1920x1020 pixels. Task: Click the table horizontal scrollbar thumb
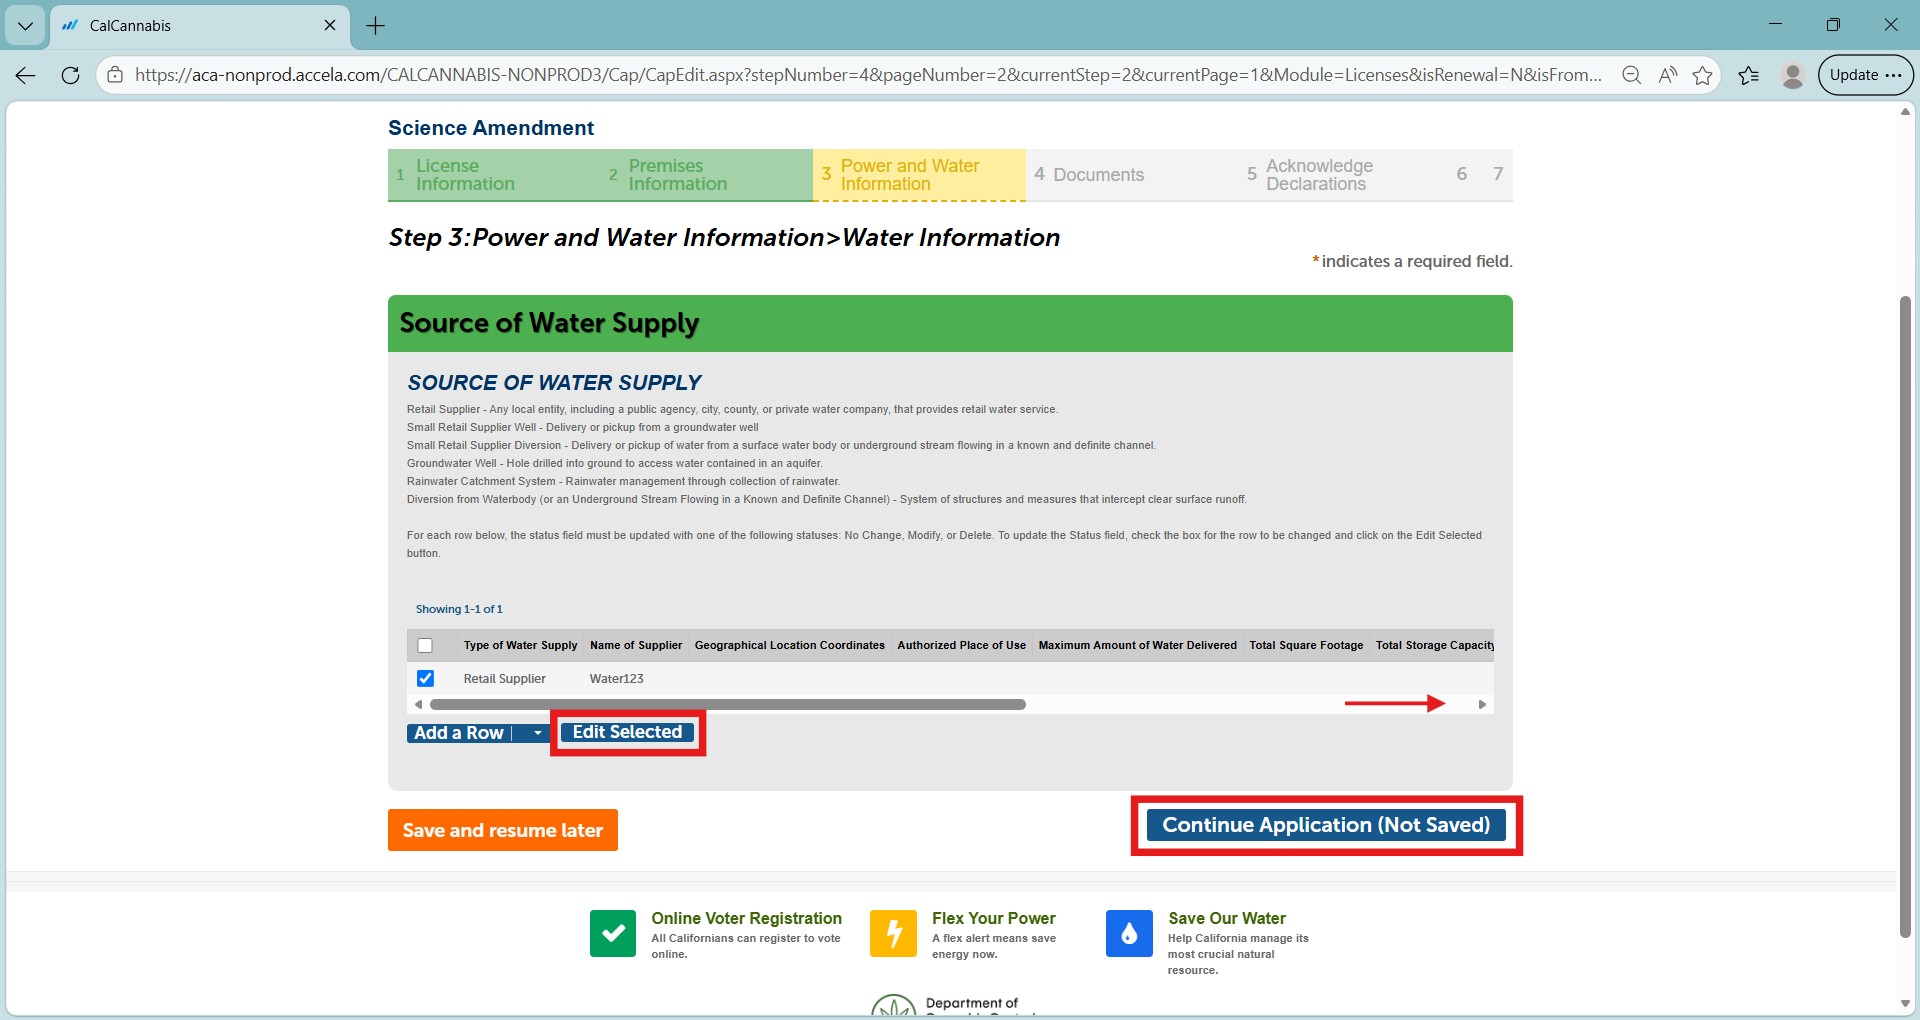tap(728, 705)
